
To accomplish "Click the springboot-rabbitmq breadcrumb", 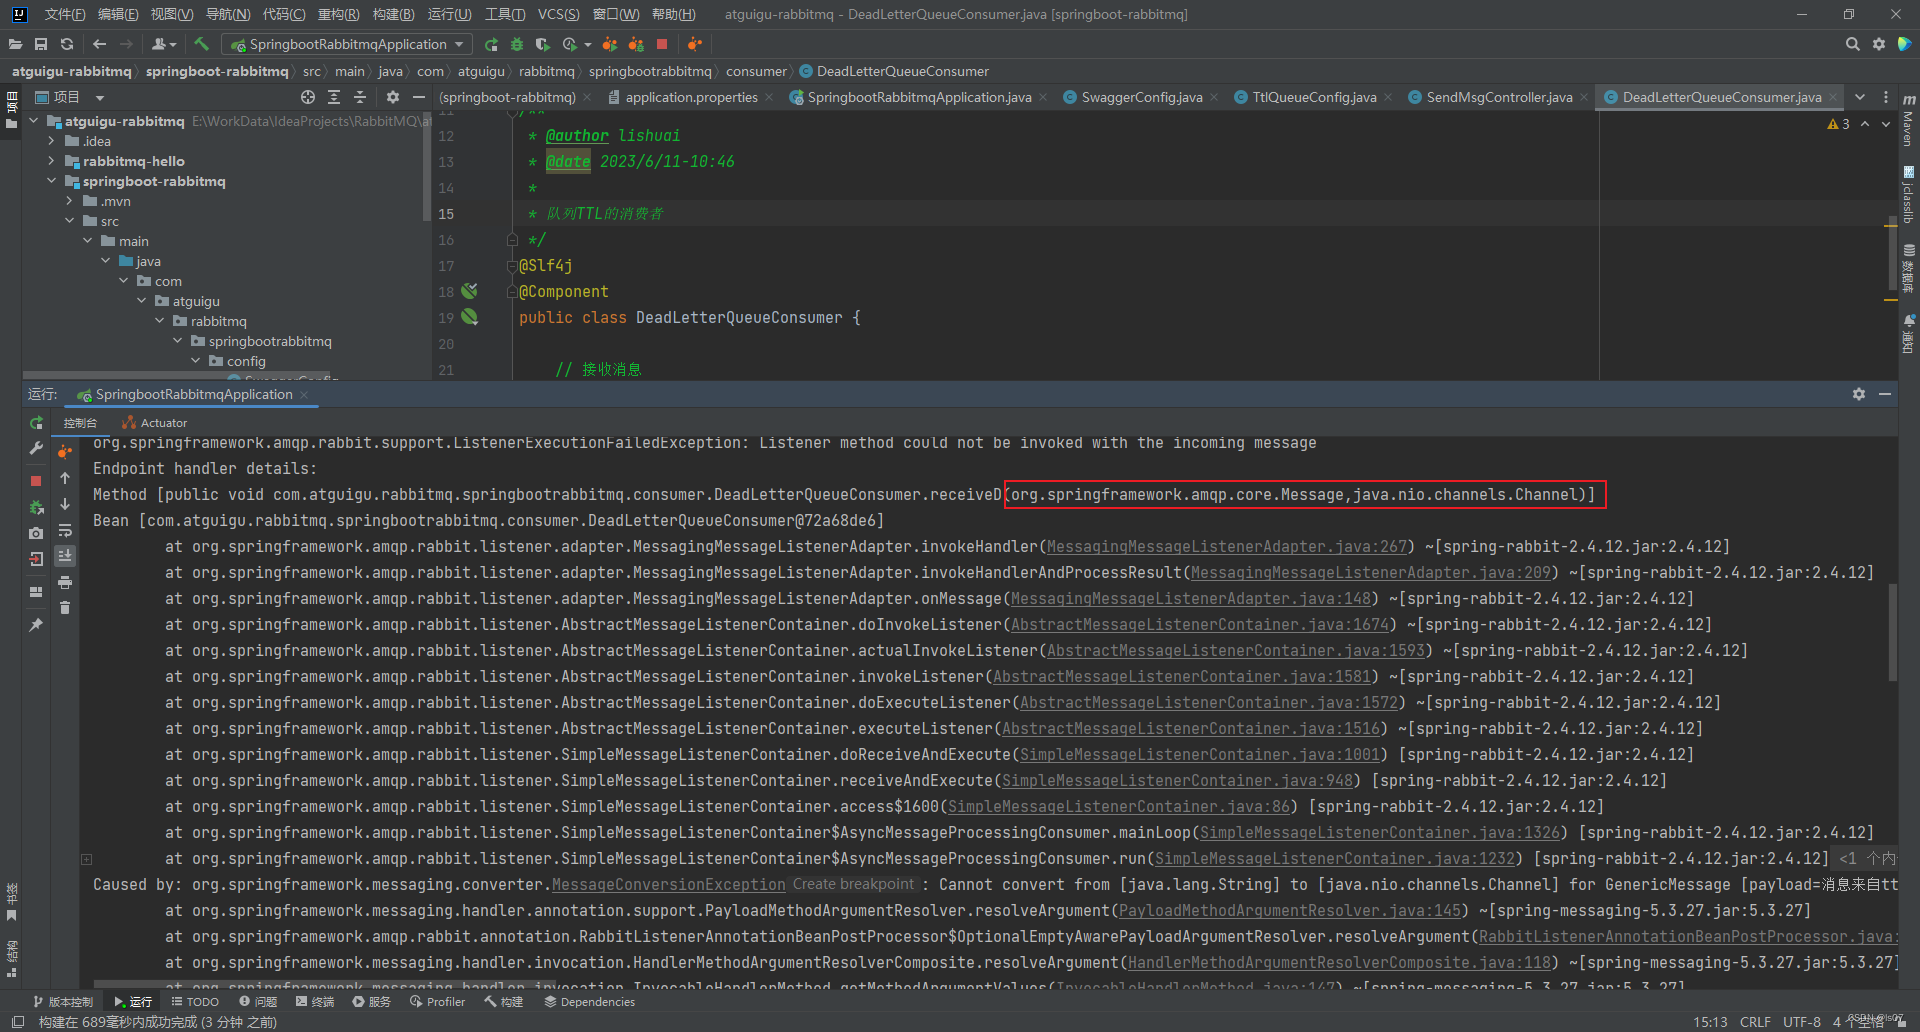I will [x=217, y=71].
